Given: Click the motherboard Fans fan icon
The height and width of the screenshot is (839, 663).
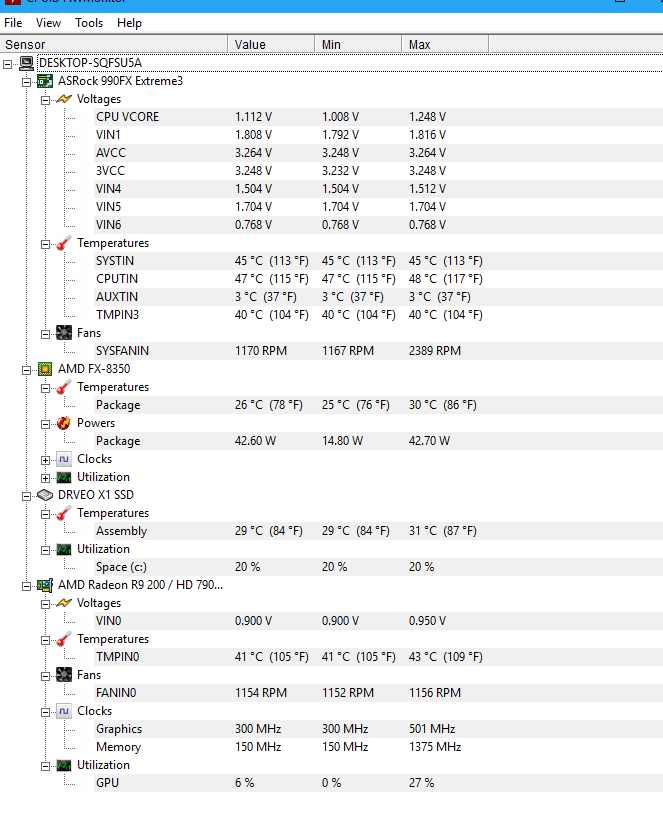Looking at the screenshot, I should pos(64,333).
